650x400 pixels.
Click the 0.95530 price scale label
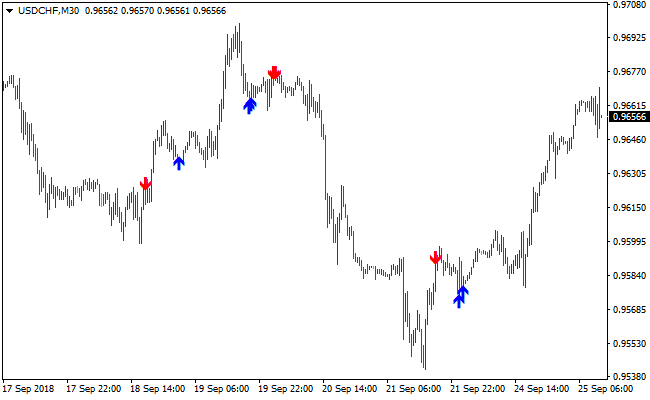point(629,344)
